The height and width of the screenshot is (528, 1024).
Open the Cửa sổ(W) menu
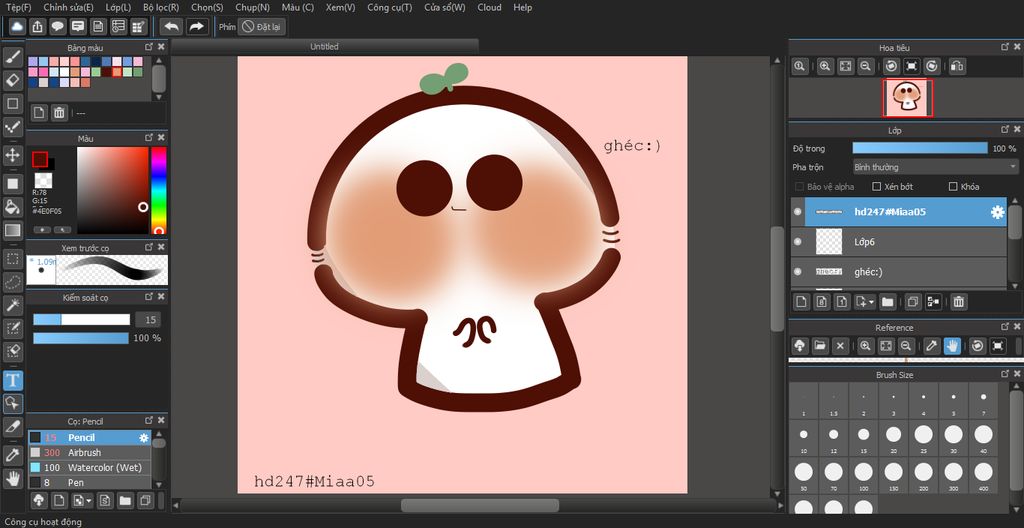tap(445, 7)
